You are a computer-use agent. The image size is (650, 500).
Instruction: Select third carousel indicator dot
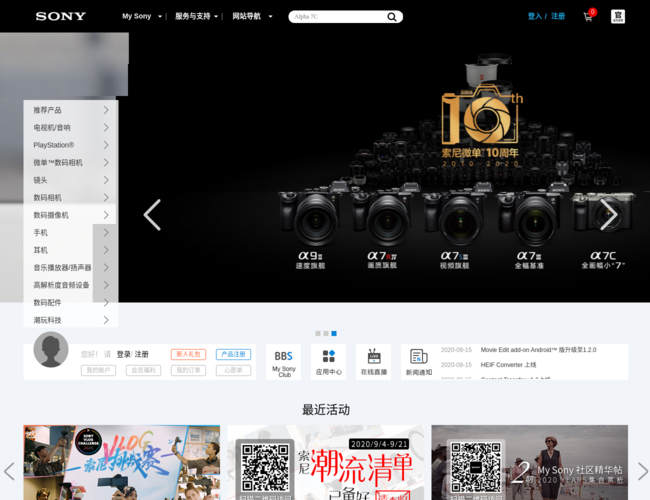tap(334, 333)
